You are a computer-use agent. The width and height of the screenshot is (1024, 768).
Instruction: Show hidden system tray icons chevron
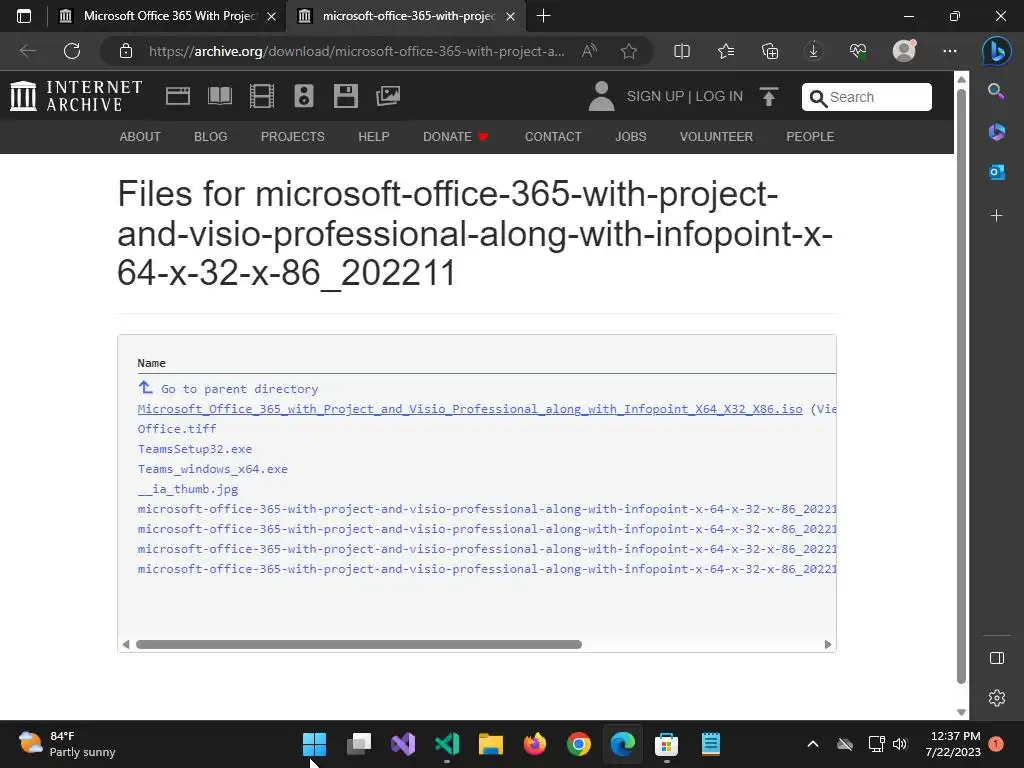pyautogui.click(x=813, y=744)
